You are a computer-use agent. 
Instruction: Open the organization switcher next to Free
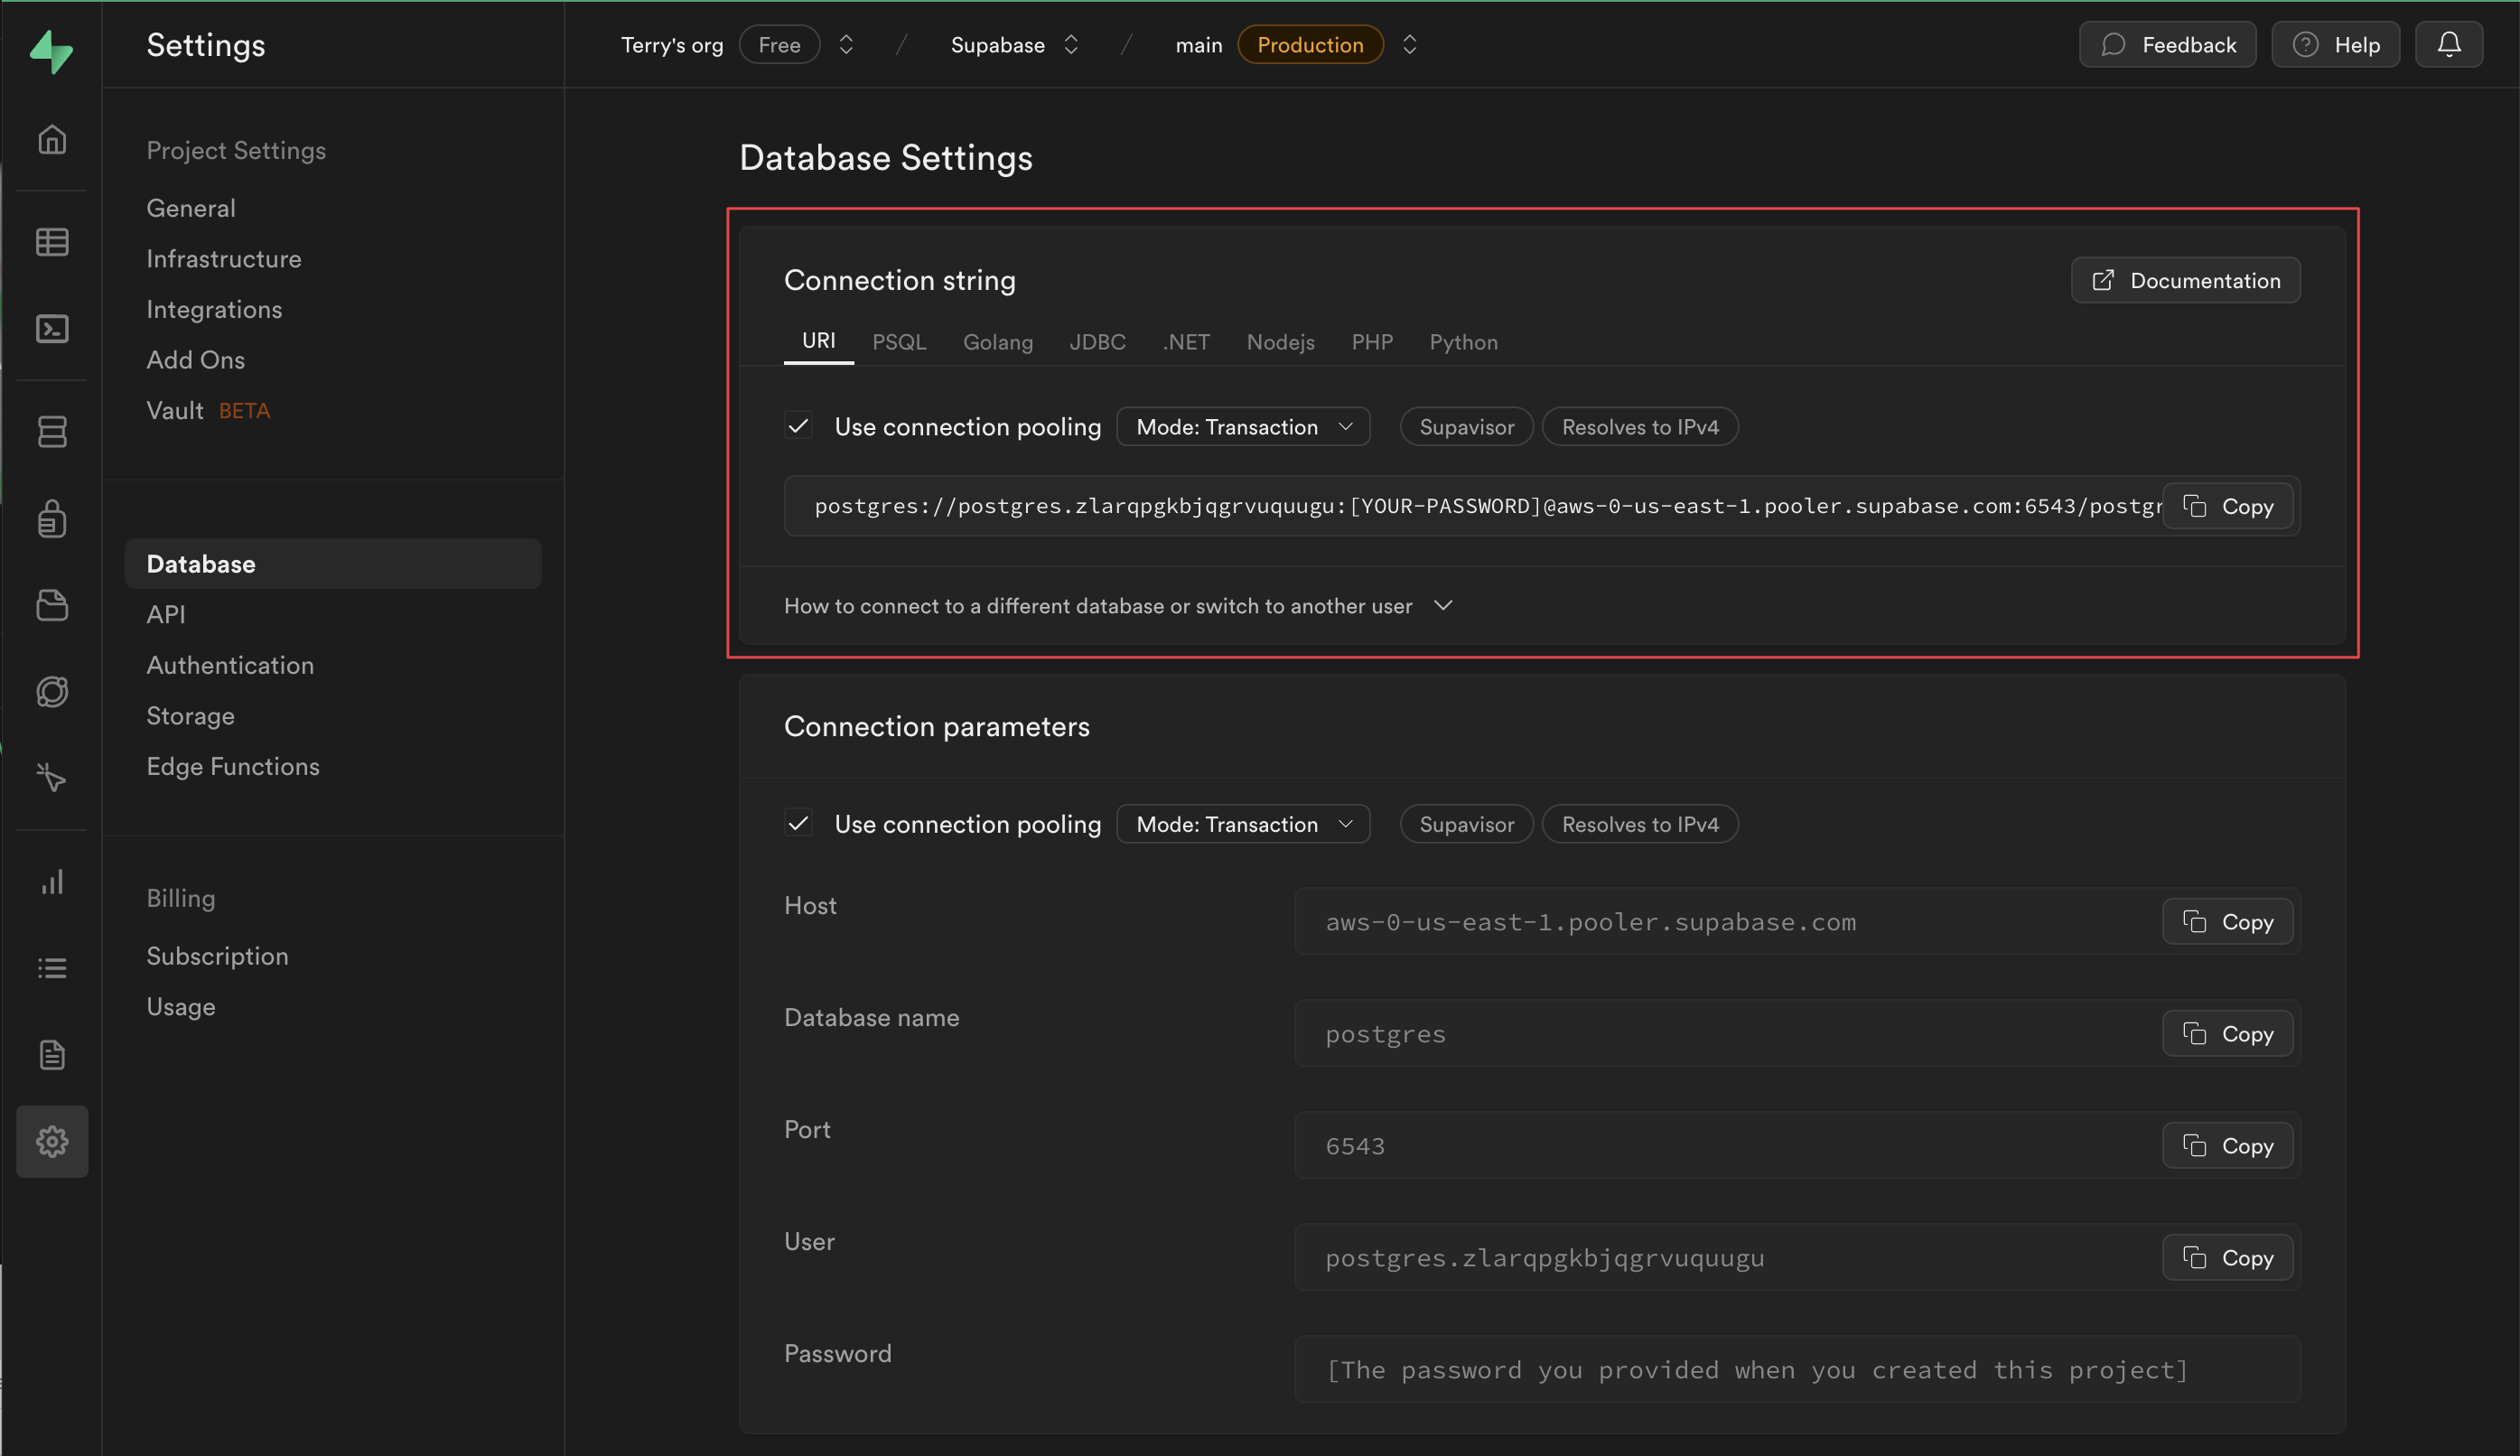[x=846, y=44]
